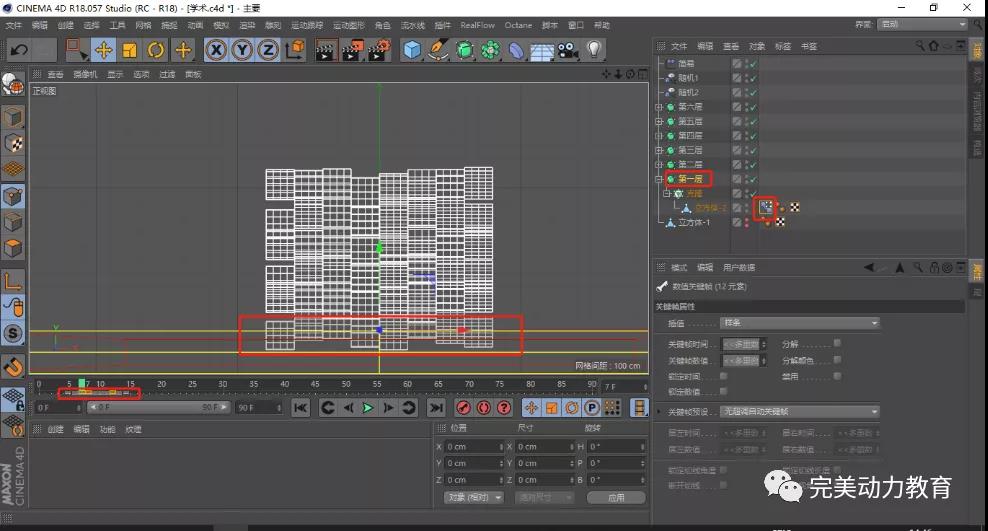The width and height of the screenshot is (988, 531).
Task: Add a Cube primitive object
Action: click(x=412, y=49)
